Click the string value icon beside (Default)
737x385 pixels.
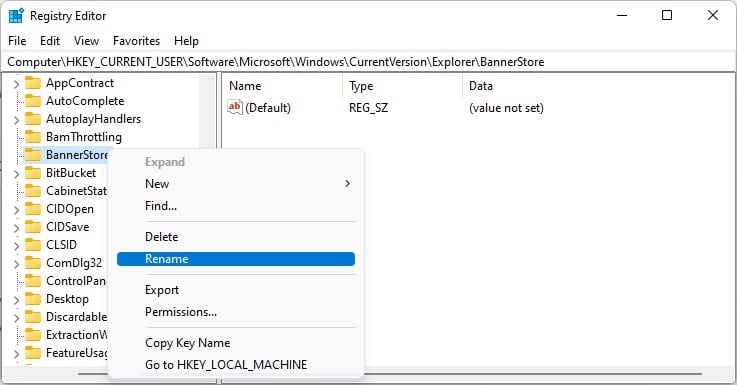pyautogui.click(x=235, y=107)
